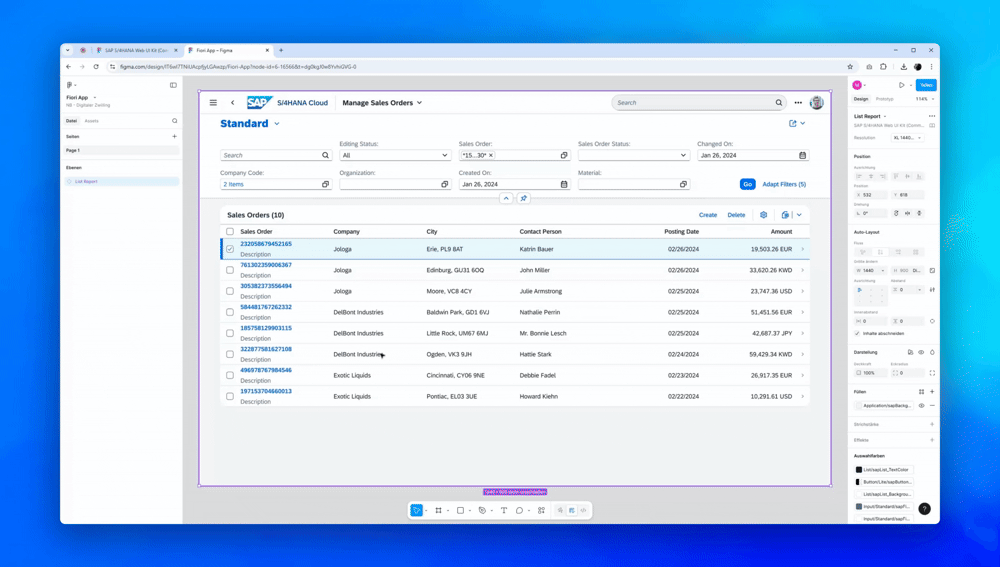The height and width of the screenshot is (567, 1000).
Task: Click the SAP logo
Action: [260, 103]
